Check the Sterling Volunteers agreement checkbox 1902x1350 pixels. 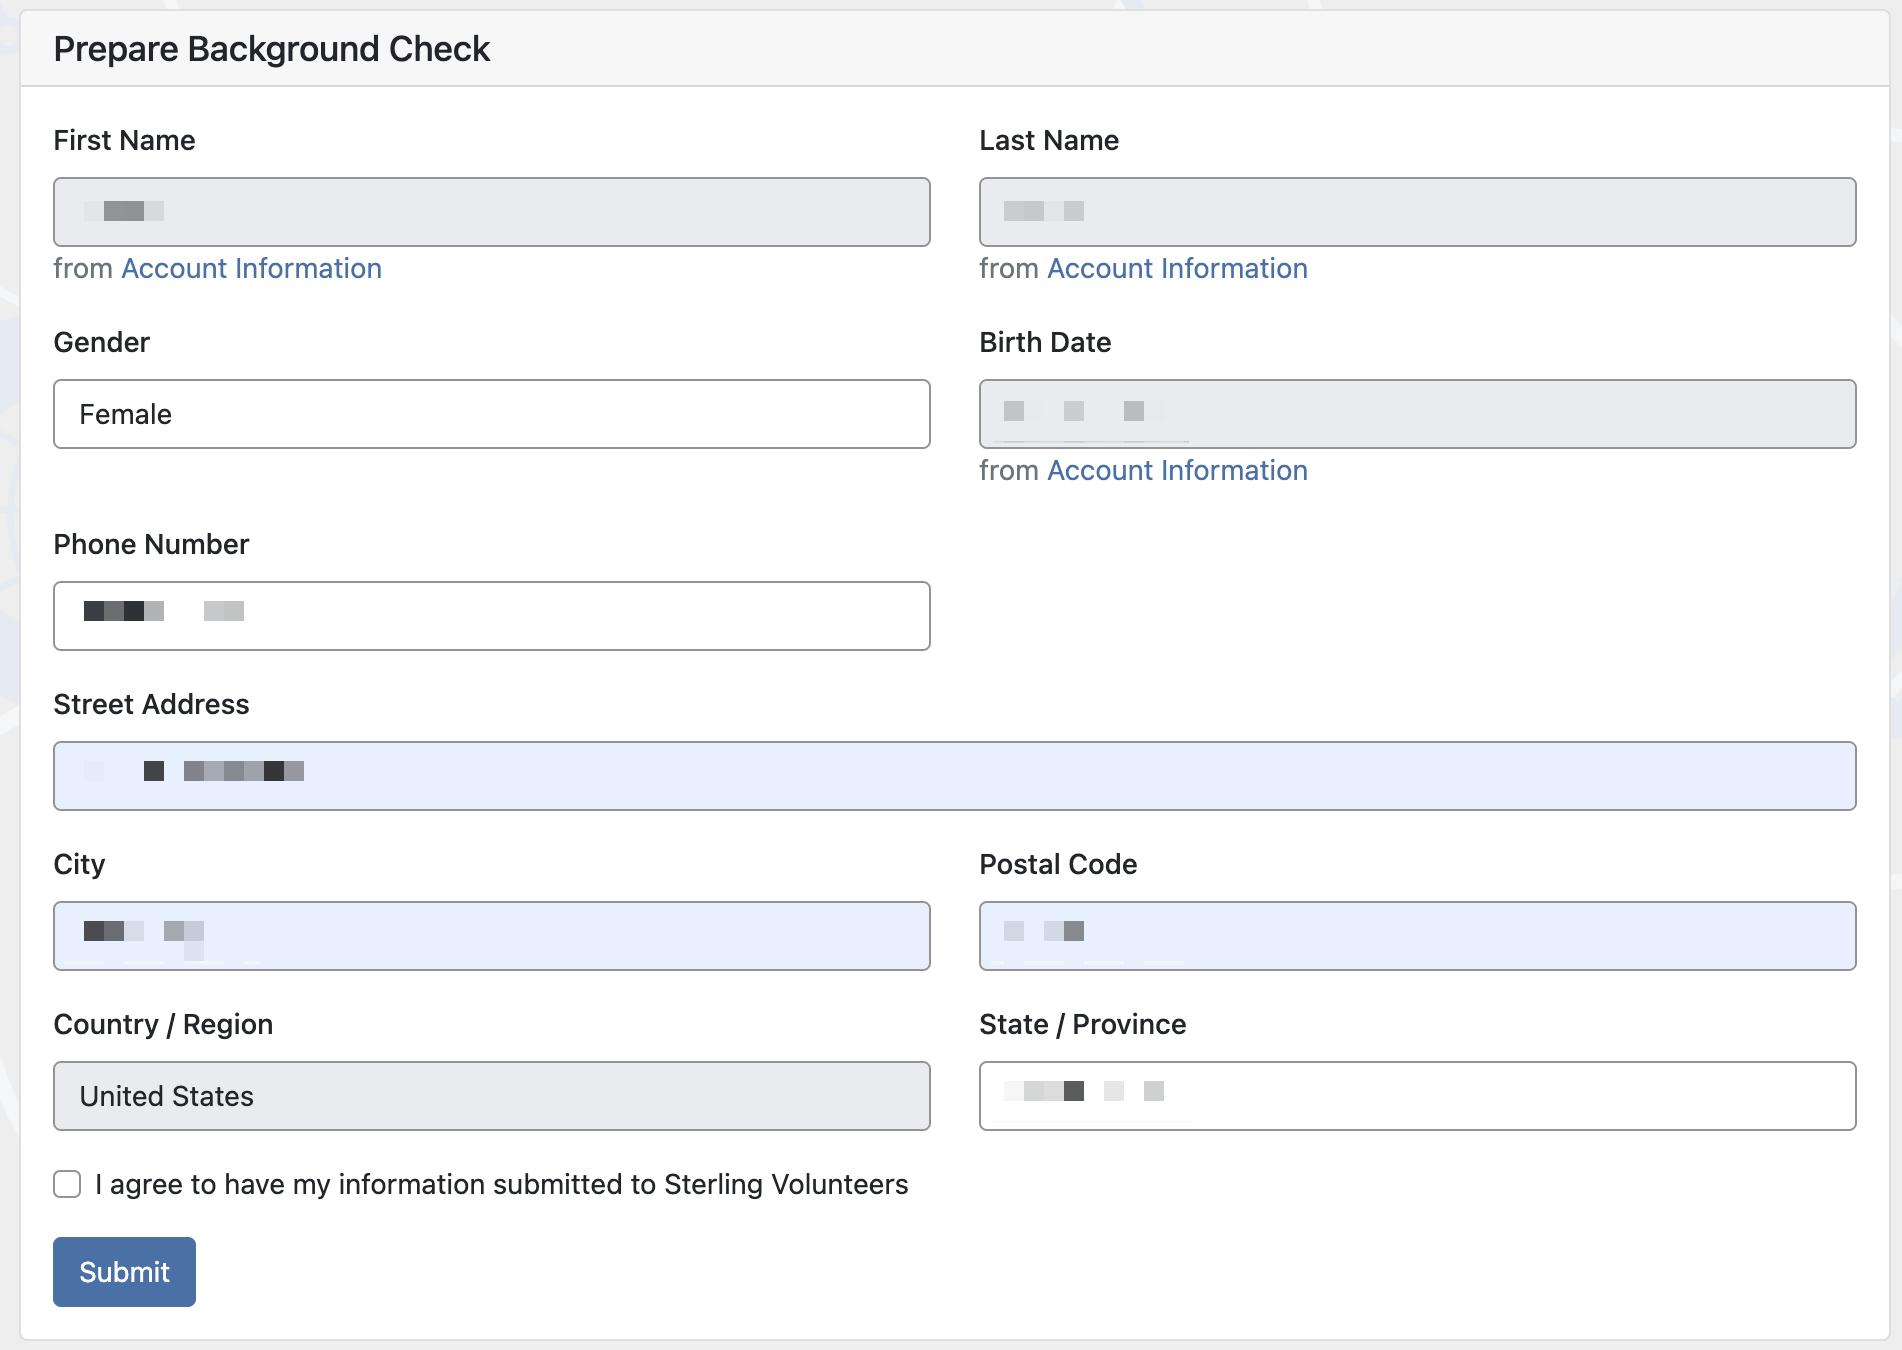(x=67, y=1184)
